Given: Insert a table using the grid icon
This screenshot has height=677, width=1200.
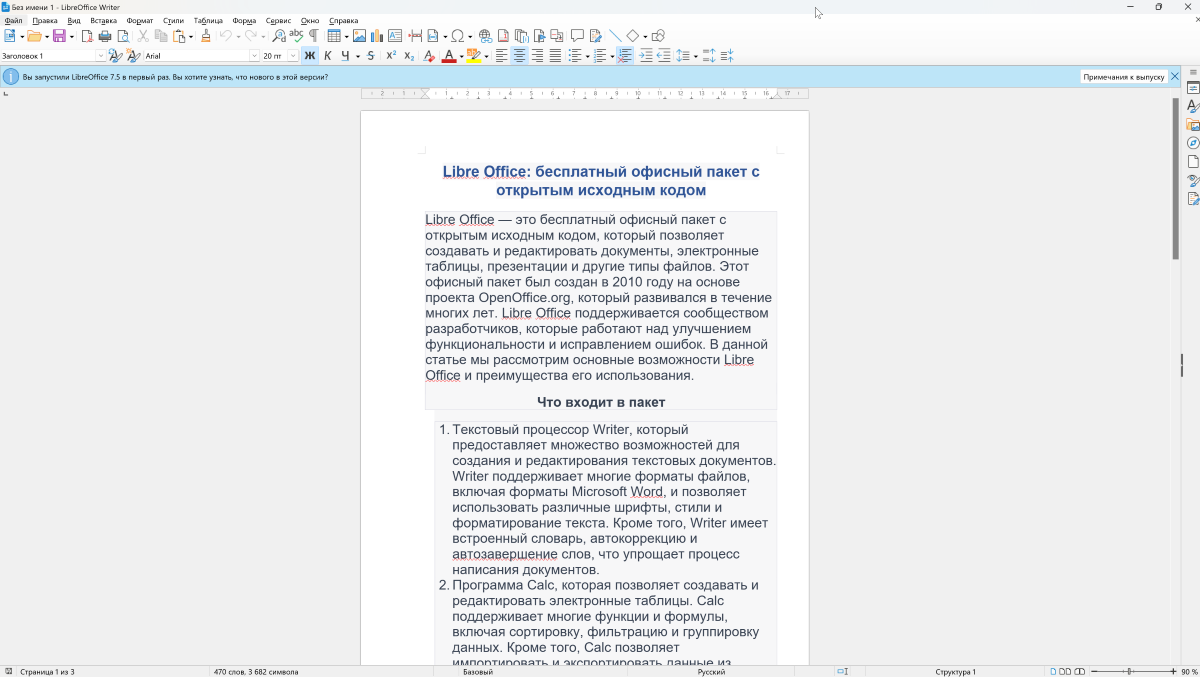Looking at the screenshot, I should click(x=334, y=36).
